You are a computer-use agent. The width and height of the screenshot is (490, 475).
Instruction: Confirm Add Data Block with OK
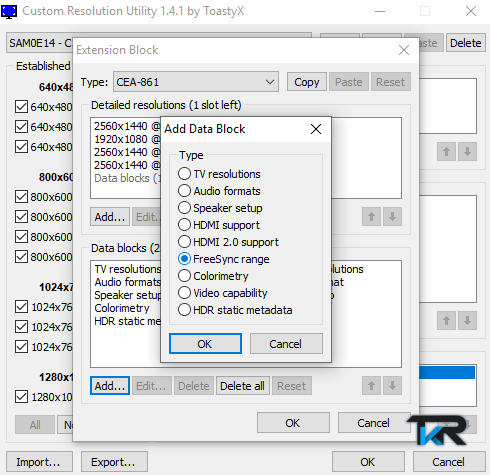coord(205,344)
